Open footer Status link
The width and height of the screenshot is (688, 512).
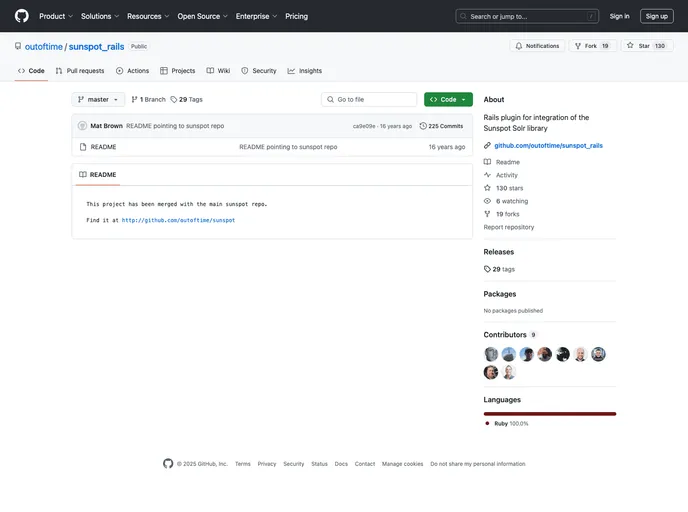(319, 464)
